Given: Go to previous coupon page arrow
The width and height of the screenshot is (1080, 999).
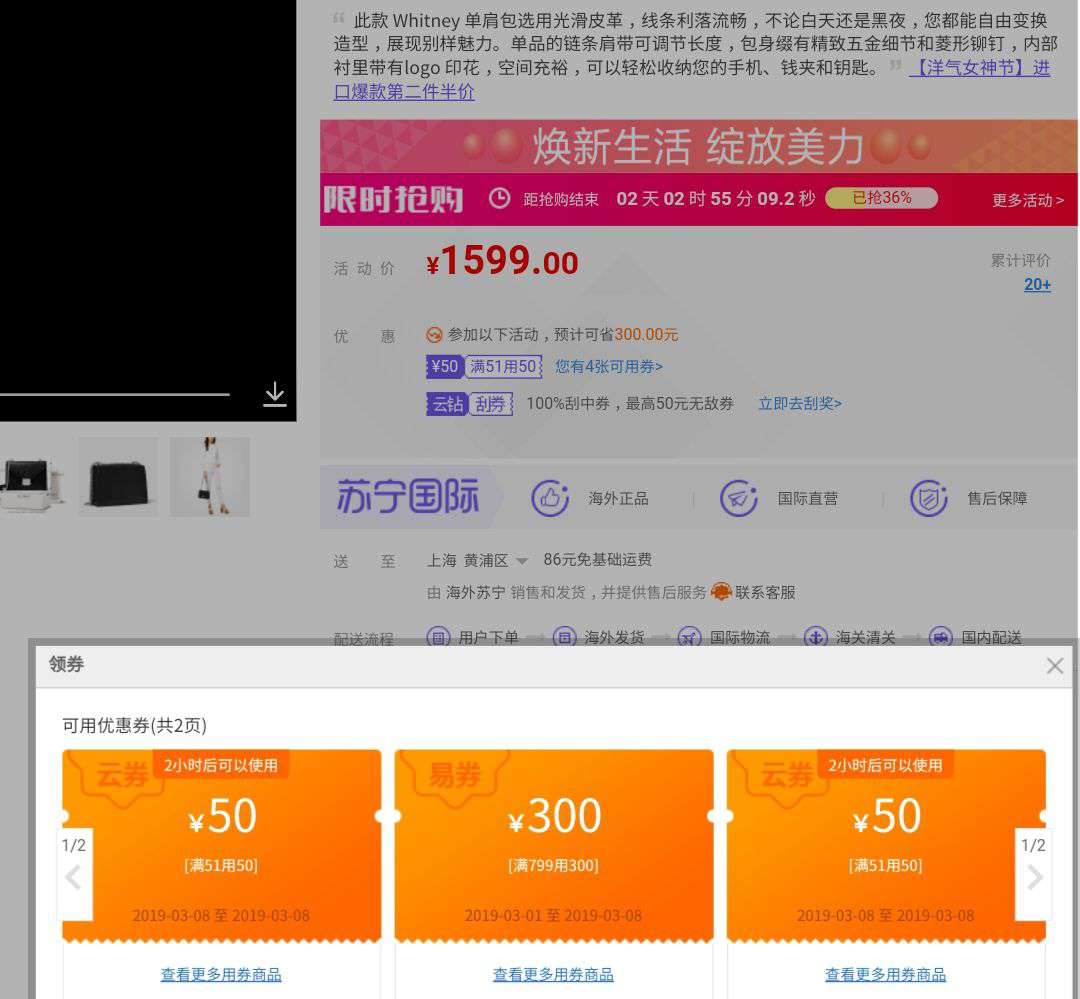Looking at the screenshot, I should coord(74,877).
